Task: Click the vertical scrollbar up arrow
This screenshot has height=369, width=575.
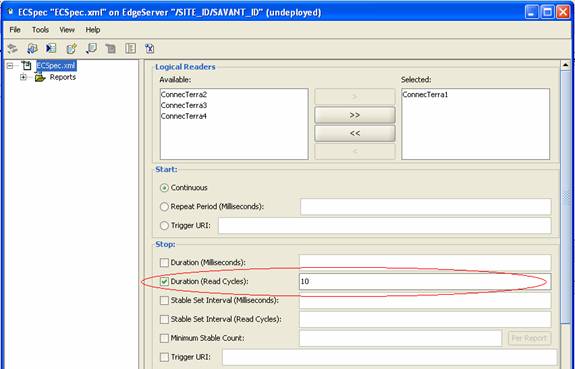Action: point(565,65)
